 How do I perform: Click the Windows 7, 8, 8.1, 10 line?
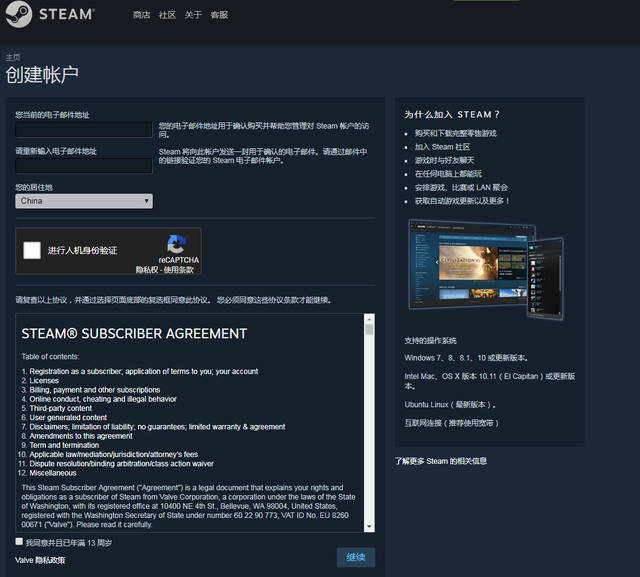[467, 358]
